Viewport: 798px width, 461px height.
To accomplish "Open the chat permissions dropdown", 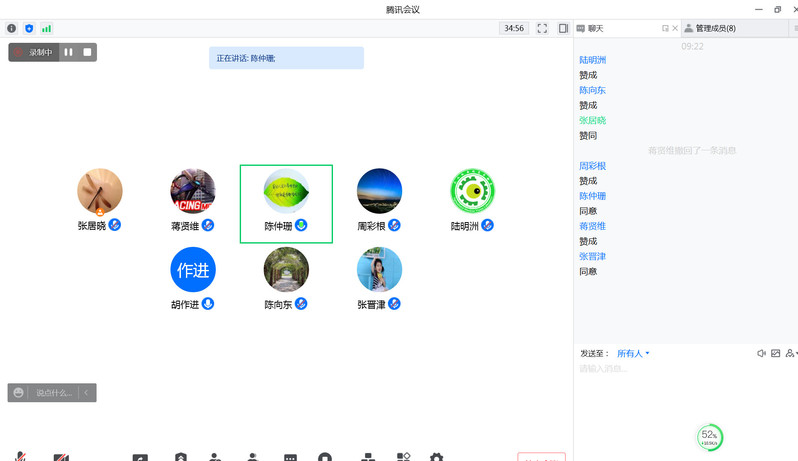I will click(x=791, y=353).
